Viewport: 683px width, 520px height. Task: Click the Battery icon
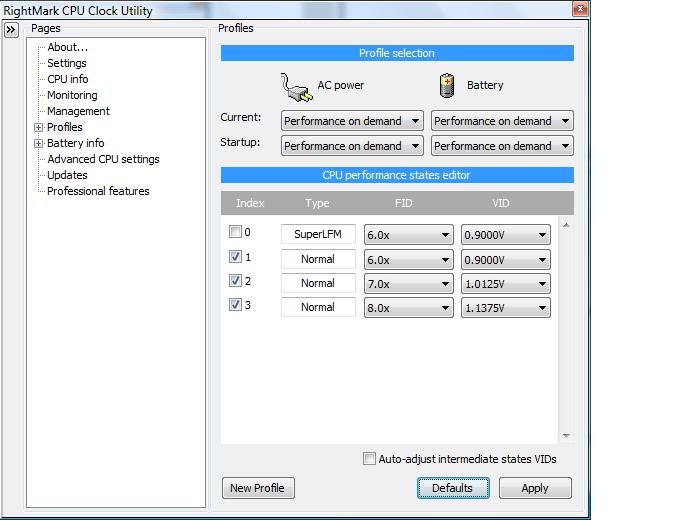coord(447,85)
